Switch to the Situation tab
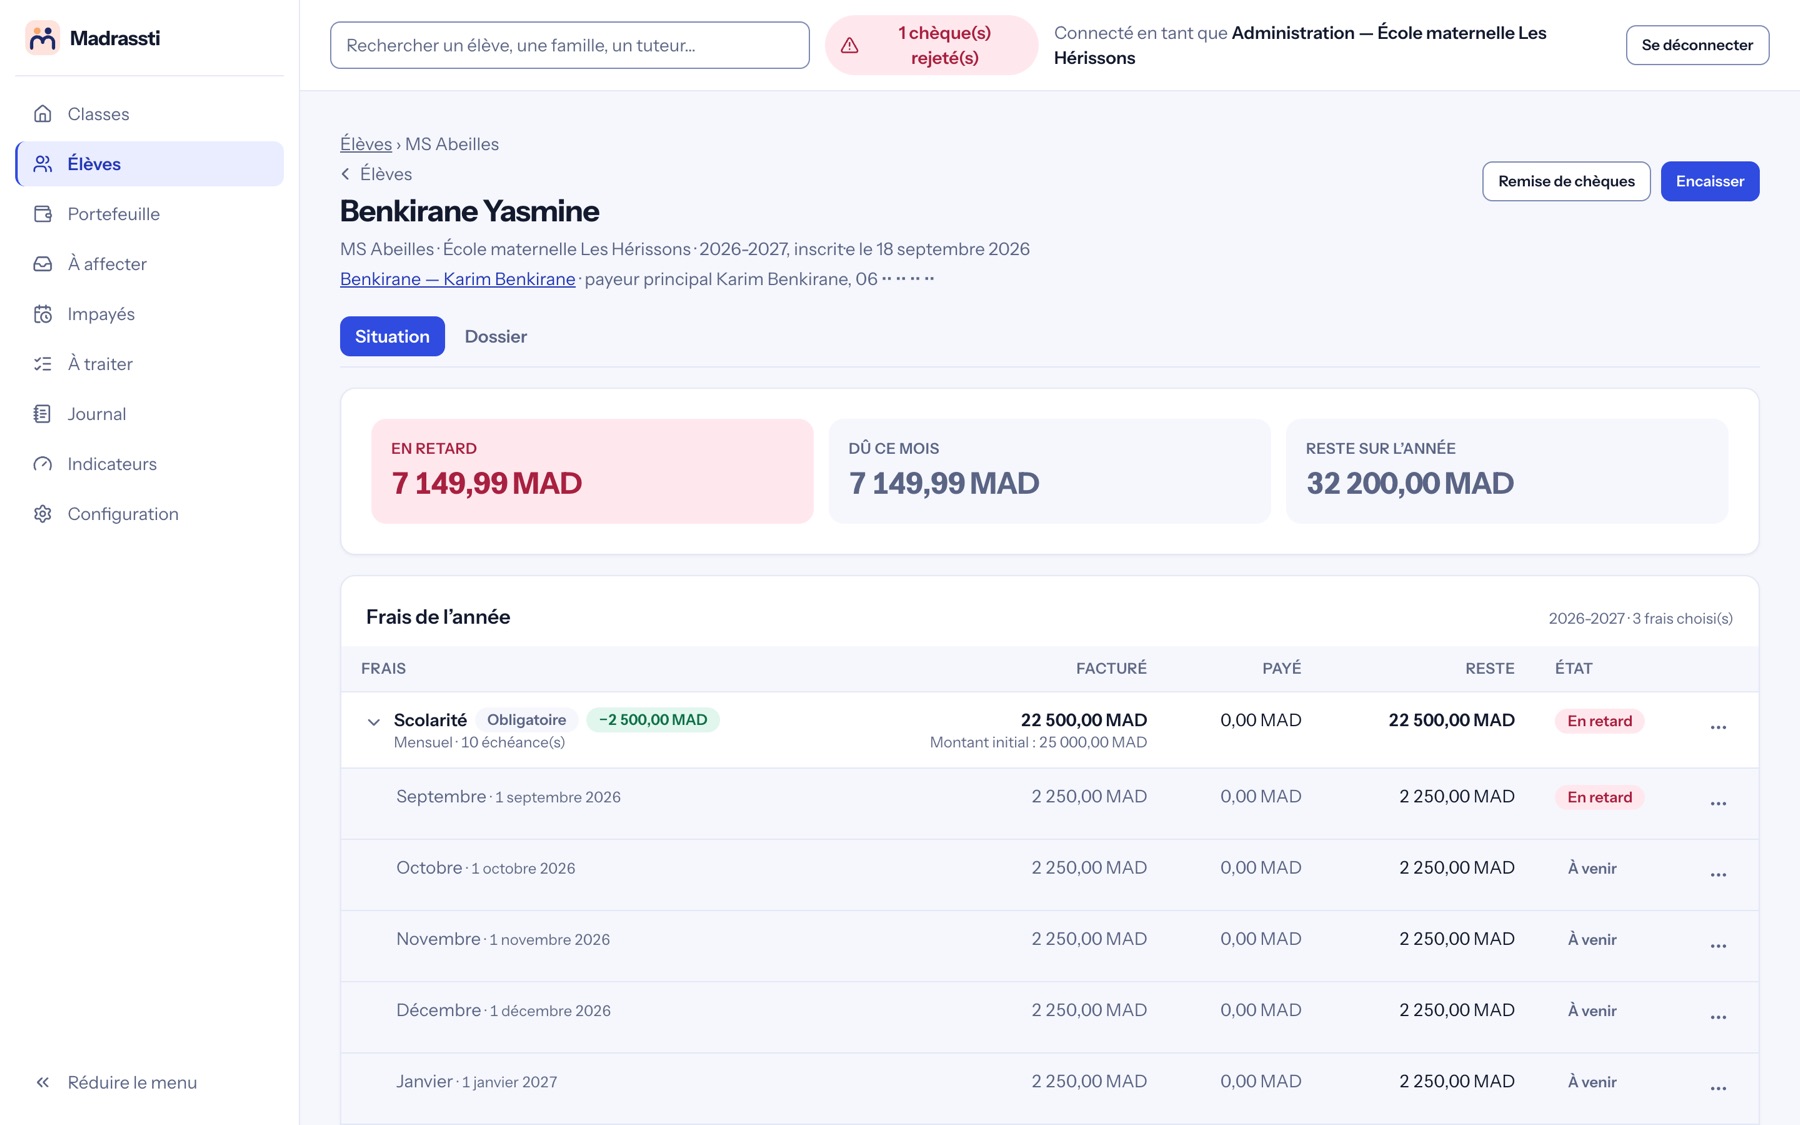1800x1125 pixels. (392, 337)
